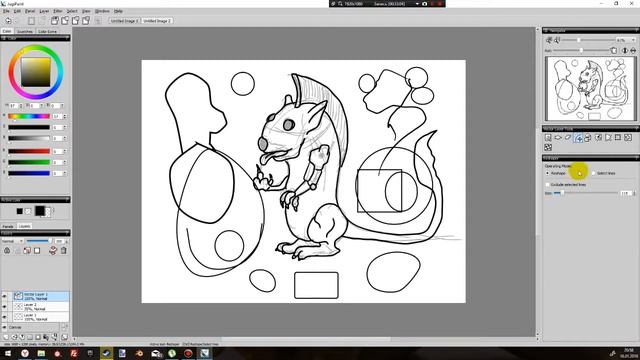Screen dimensions: 640x360
Task: Open File Explorer from the taskbar
Action: [41, 353]
